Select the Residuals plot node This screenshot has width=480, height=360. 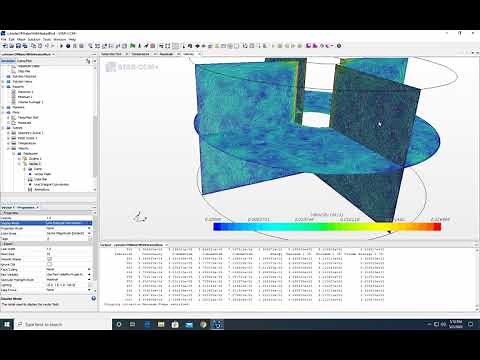point(24,123)
